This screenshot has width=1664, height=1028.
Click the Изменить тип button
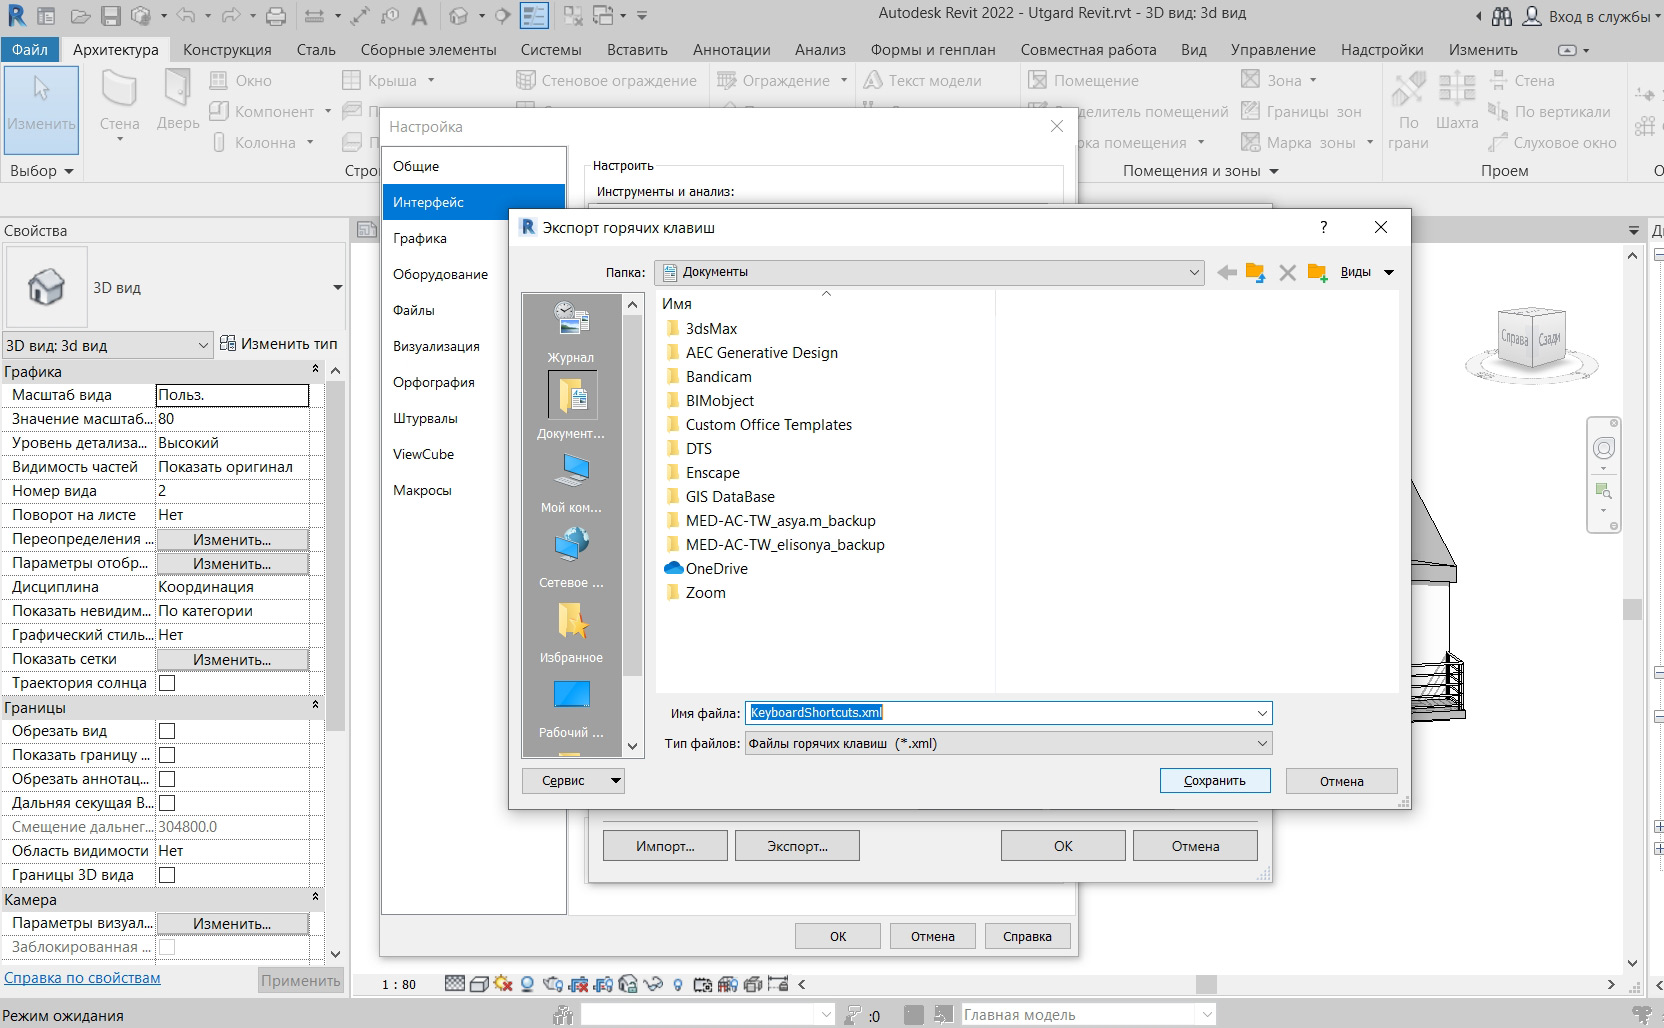(279, 344)
